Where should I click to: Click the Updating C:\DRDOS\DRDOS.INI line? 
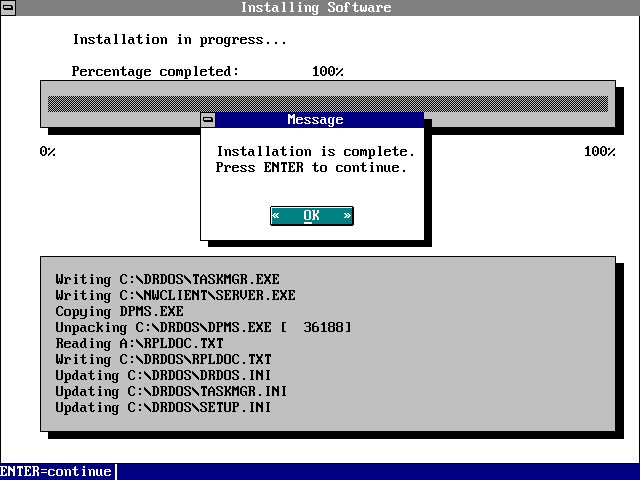[x=164, y=375]
